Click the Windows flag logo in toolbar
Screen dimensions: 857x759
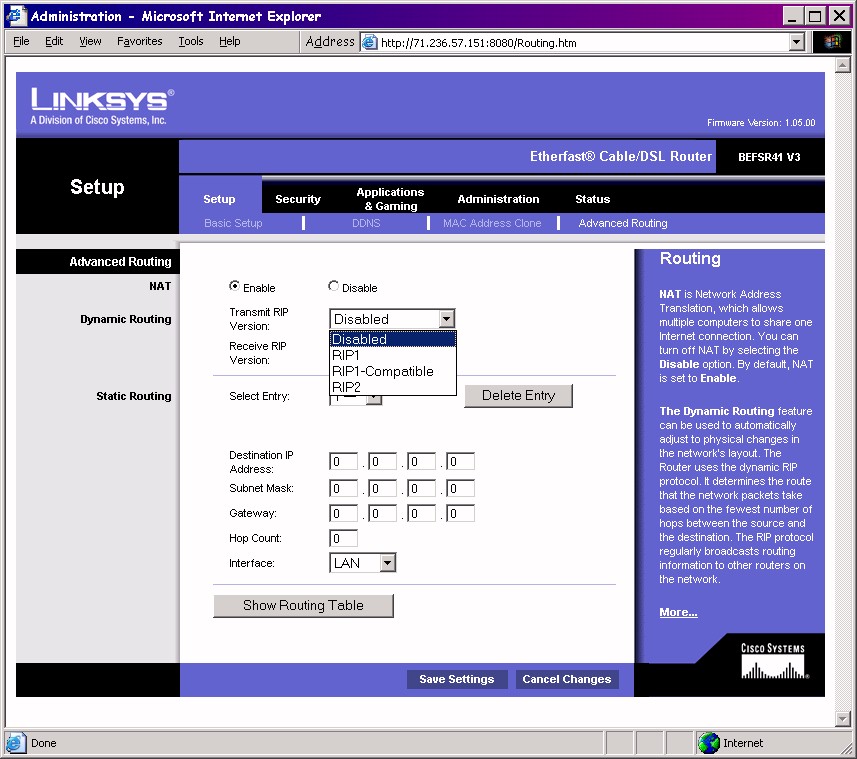832,42
